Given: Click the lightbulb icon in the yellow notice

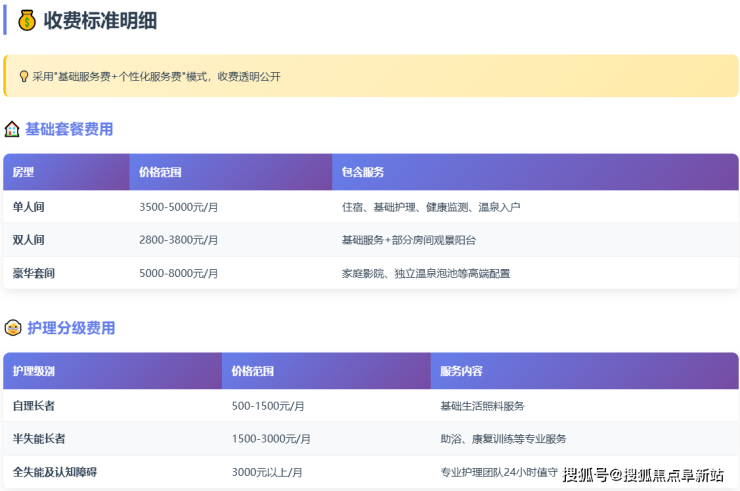Looking at the screenshot, I should pos(23,76).
